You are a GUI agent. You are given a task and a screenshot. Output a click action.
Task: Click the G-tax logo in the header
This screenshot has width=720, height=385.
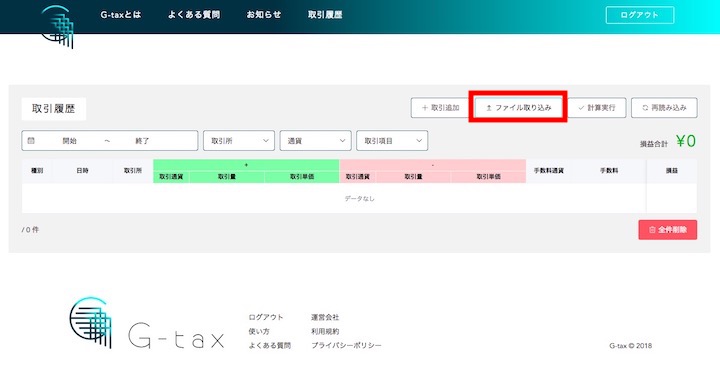[57, 26]
